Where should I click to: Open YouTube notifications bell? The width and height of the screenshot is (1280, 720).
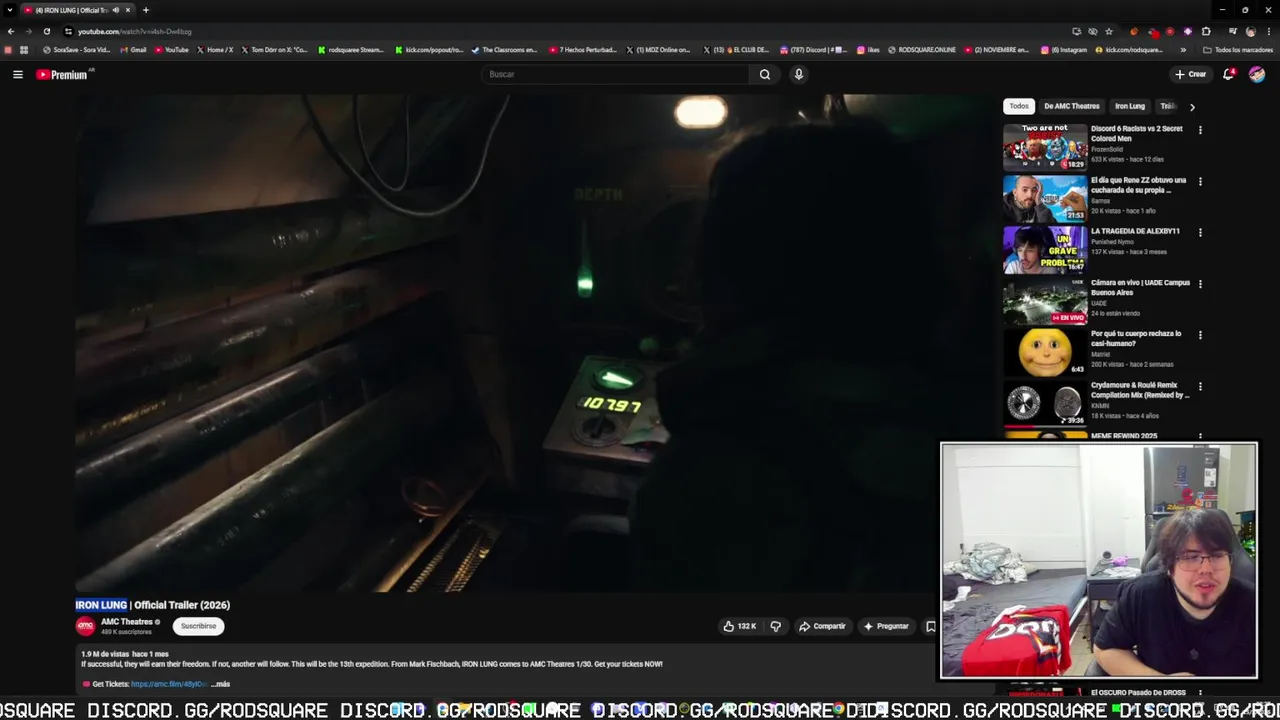1229,74
